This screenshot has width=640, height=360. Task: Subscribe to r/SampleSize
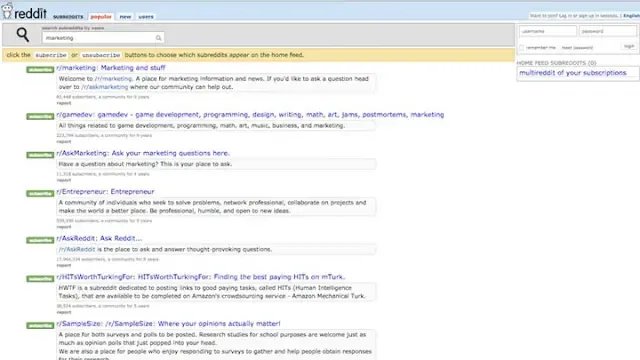(40, 326)
